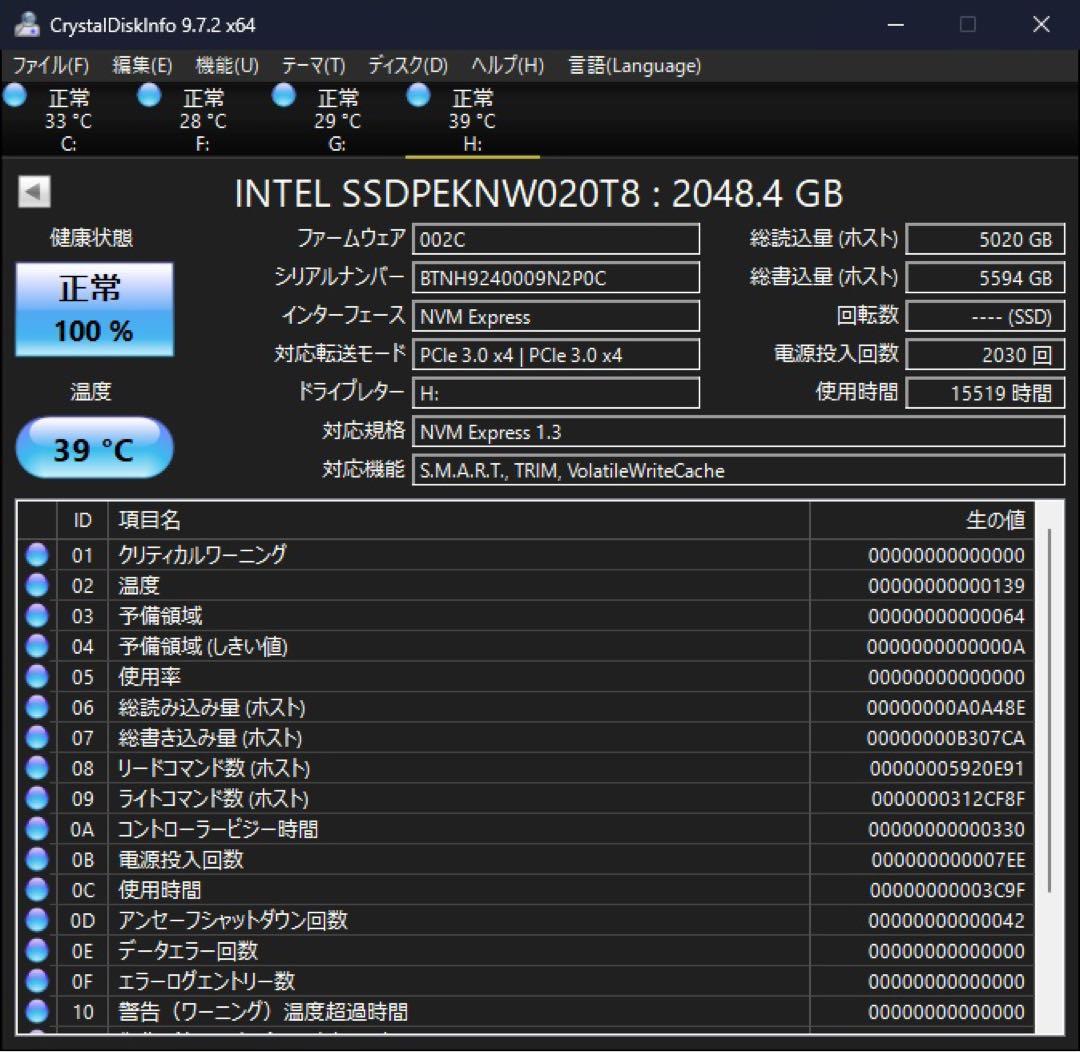Screen dimensions: 1080x1052
Task: Open the 言語(Language) menu
Action: 634,66
